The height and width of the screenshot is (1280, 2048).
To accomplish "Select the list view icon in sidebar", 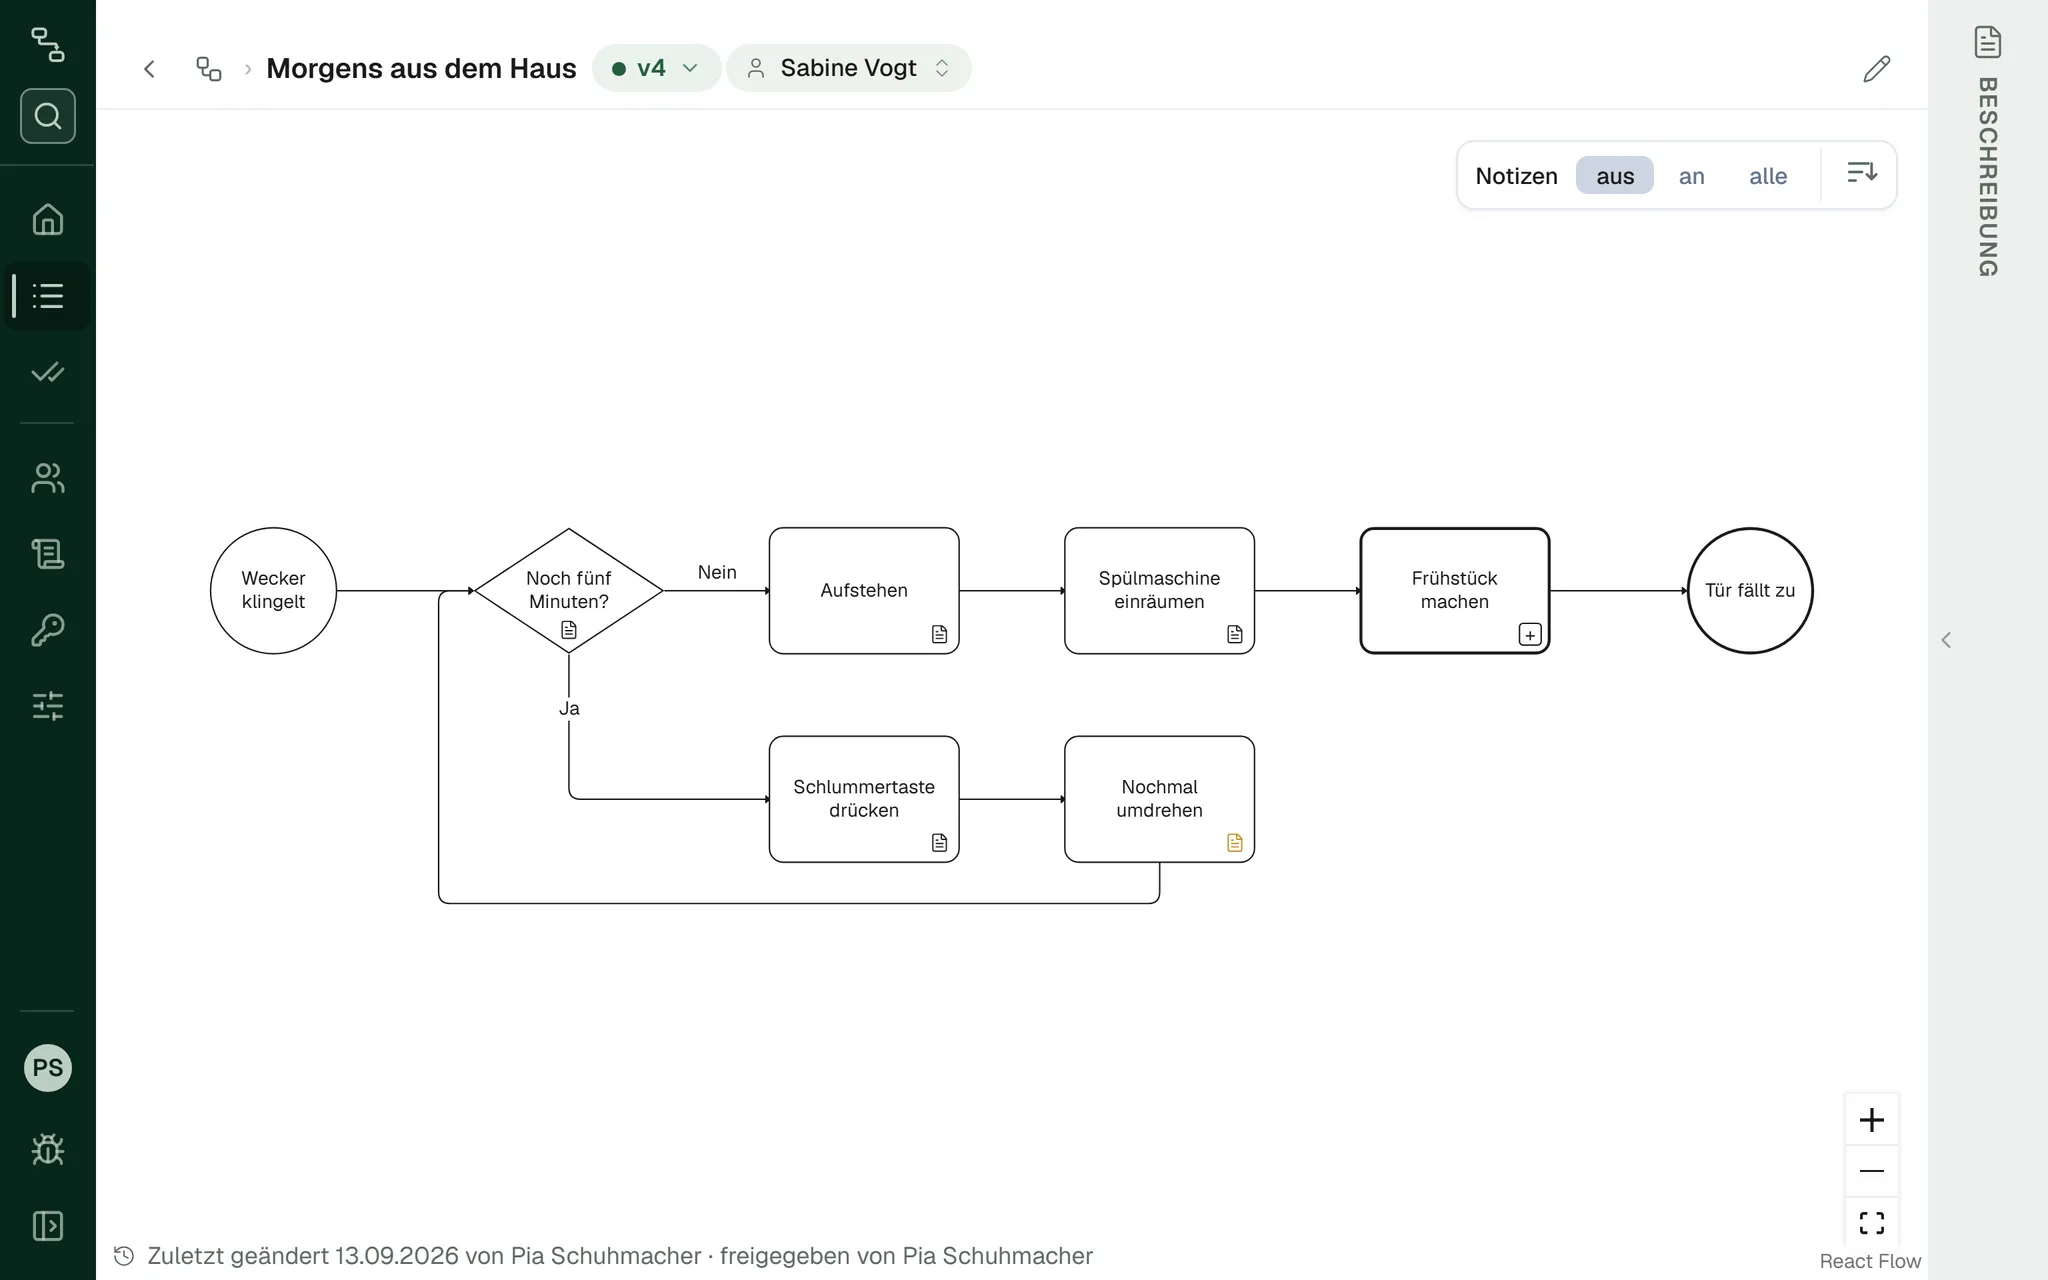I will coord(48,296).
